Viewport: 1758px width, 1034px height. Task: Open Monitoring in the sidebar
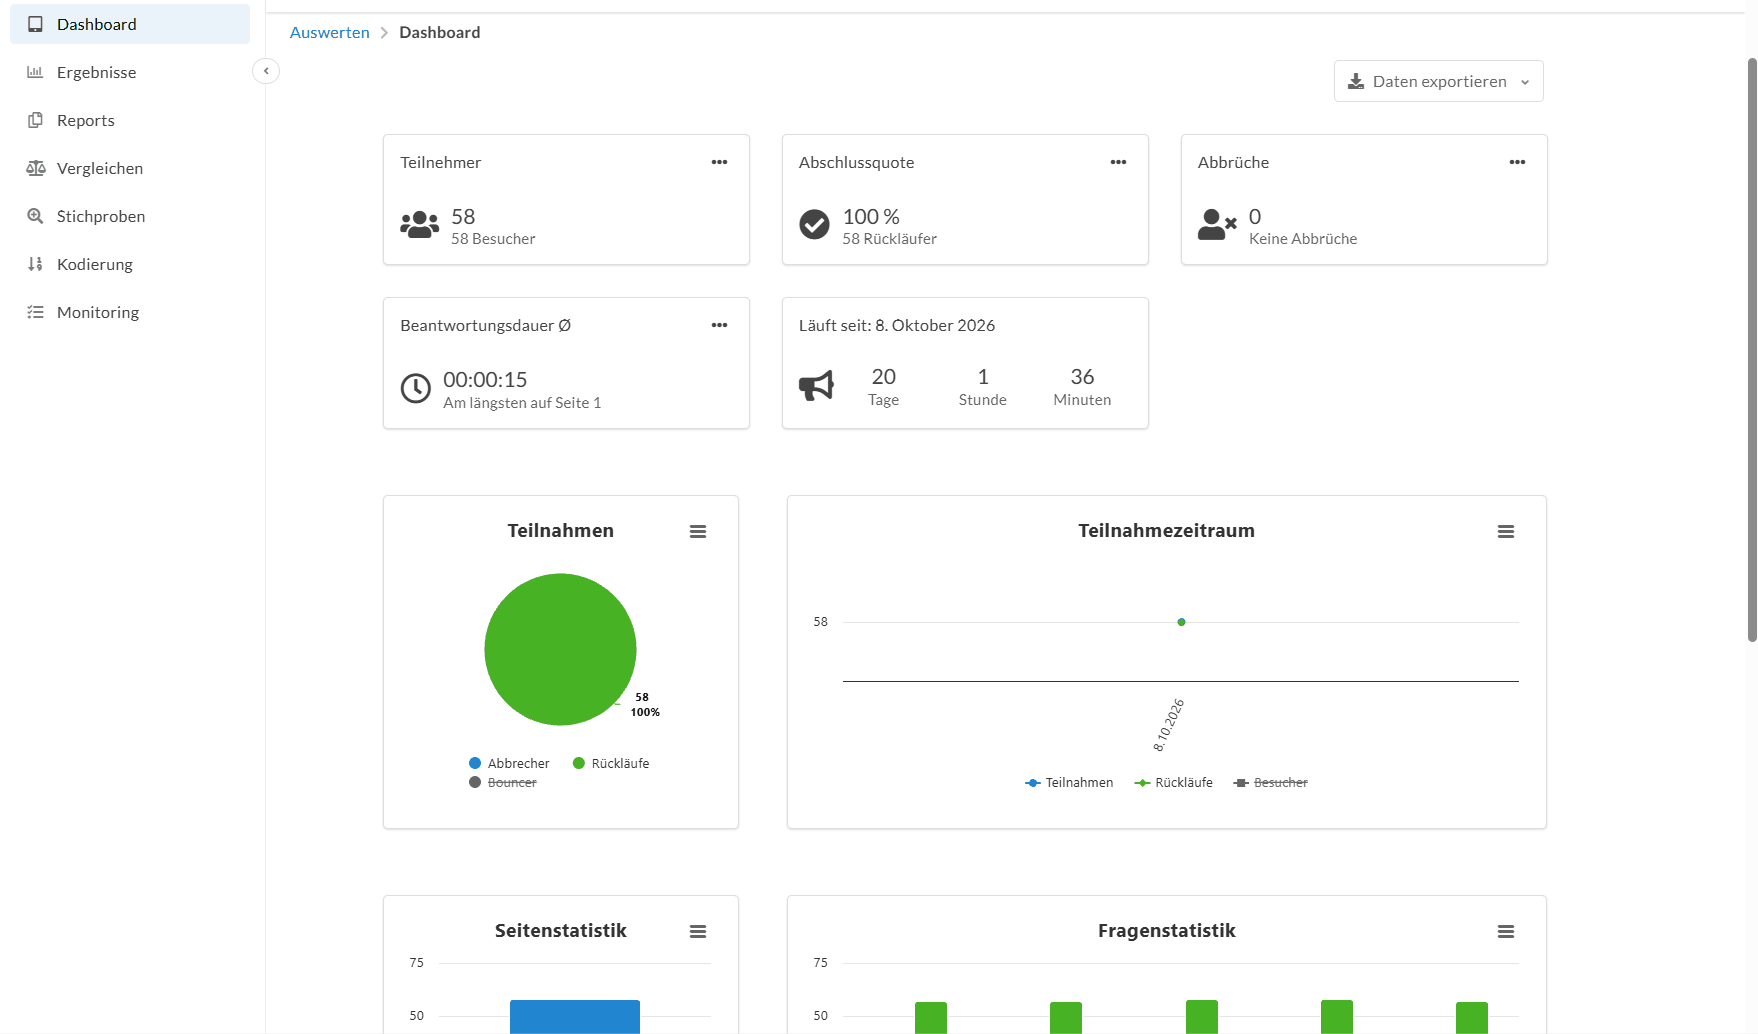(130, 312)
